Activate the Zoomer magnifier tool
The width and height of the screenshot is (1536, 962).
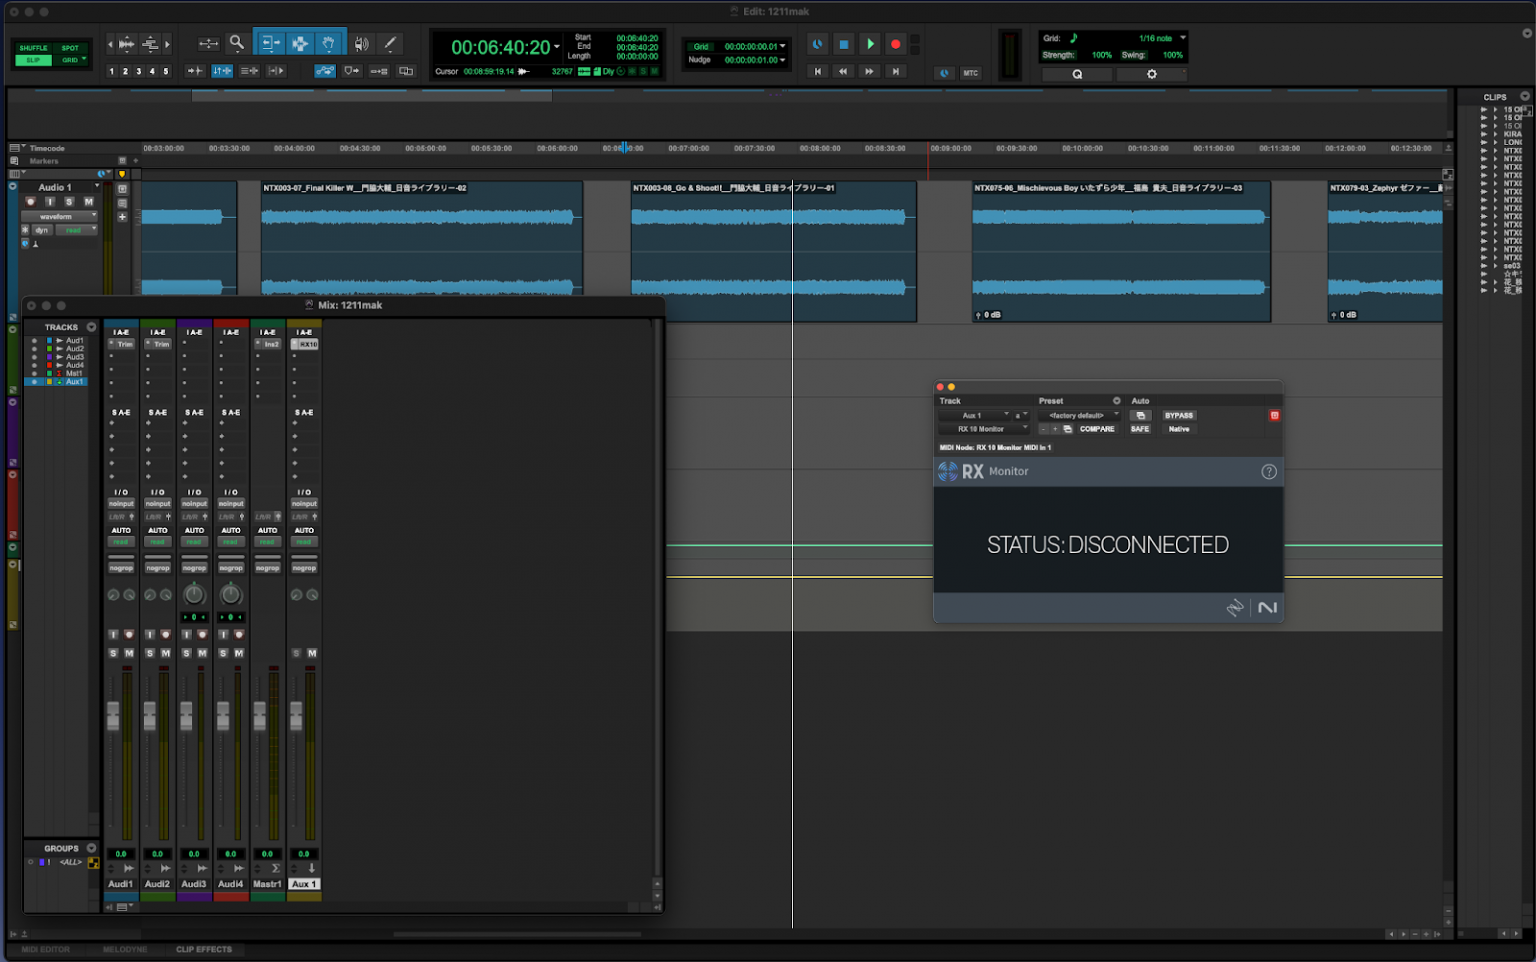(236, 43)
